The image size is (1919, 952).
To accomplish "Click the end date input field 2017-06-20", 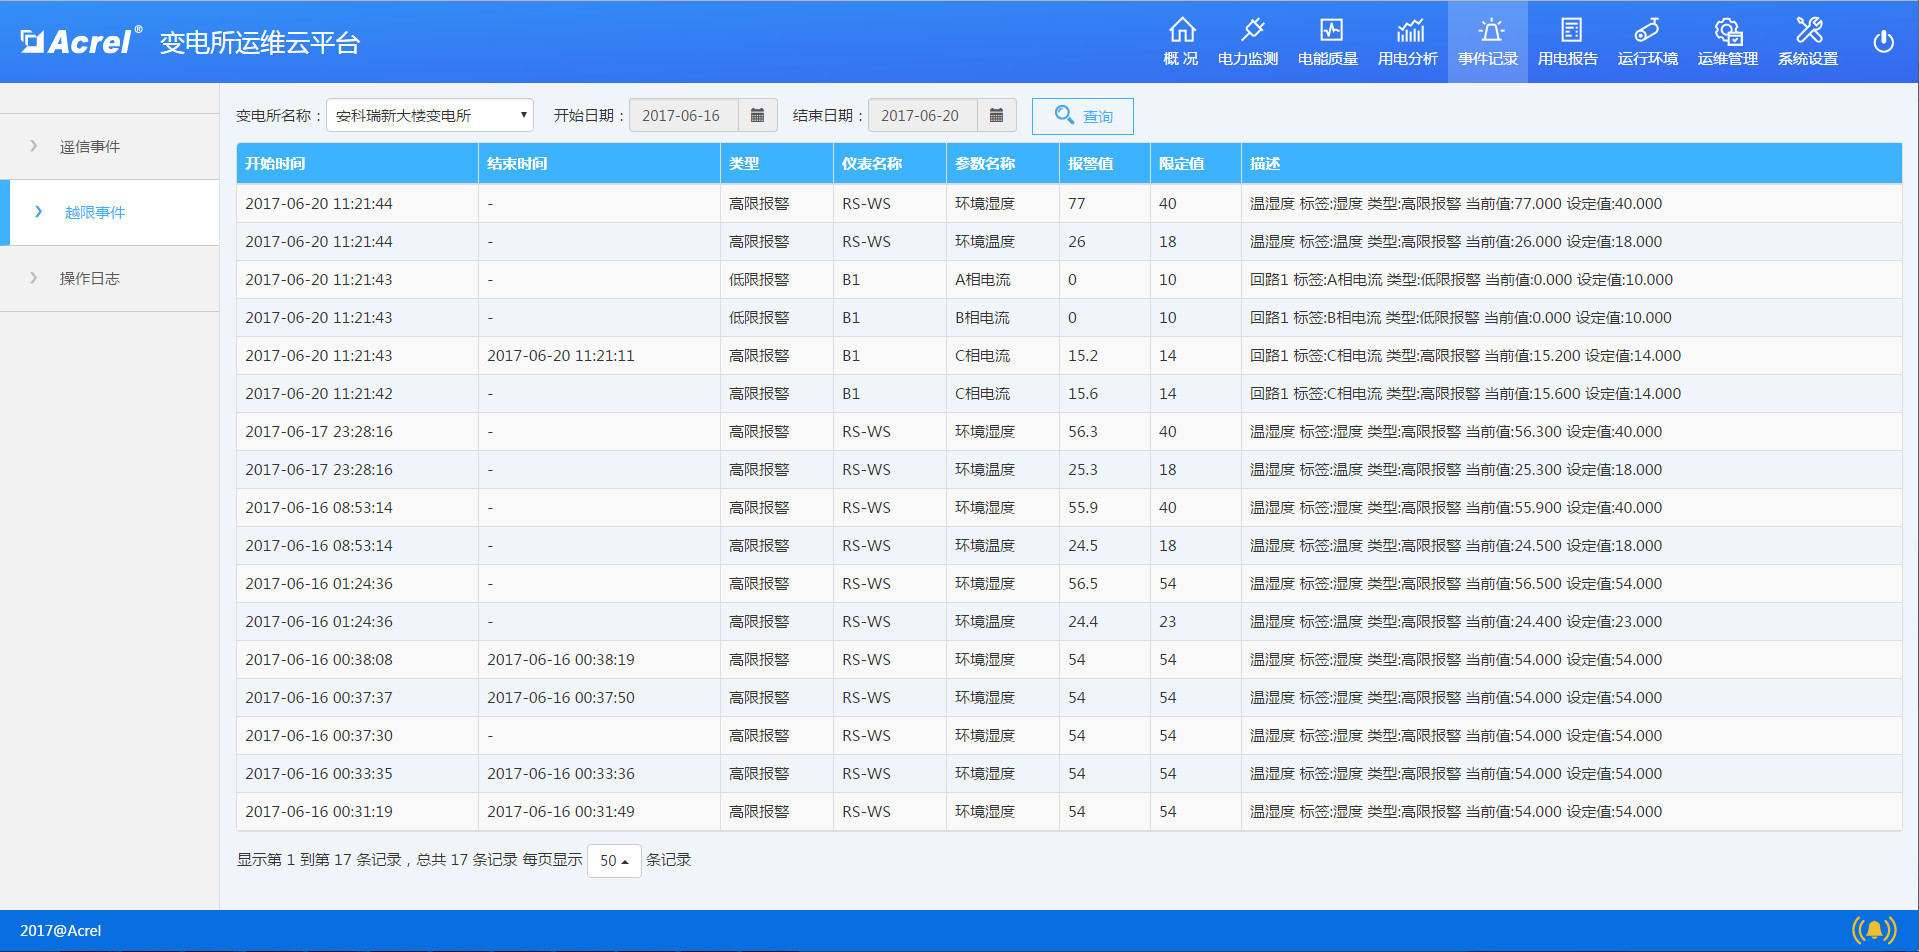I will [920, 115].
